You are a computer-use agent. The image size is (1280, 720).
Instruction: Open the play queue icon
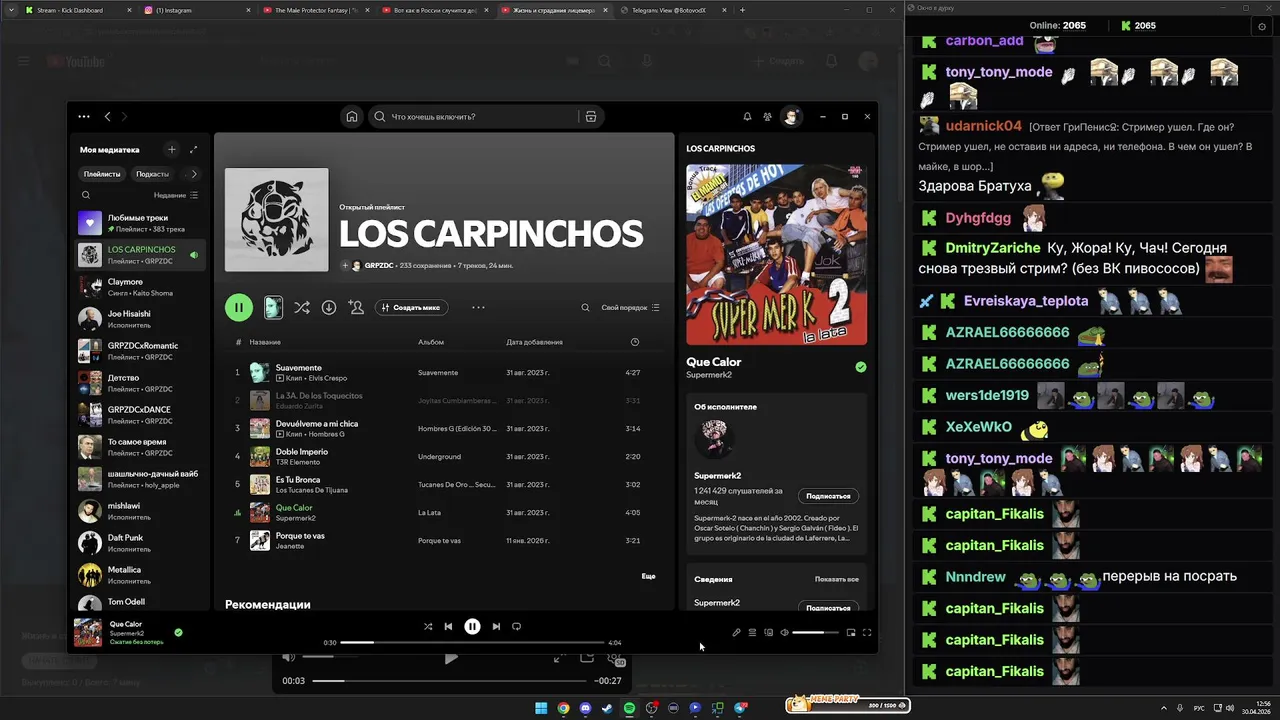tap(752, 633)
